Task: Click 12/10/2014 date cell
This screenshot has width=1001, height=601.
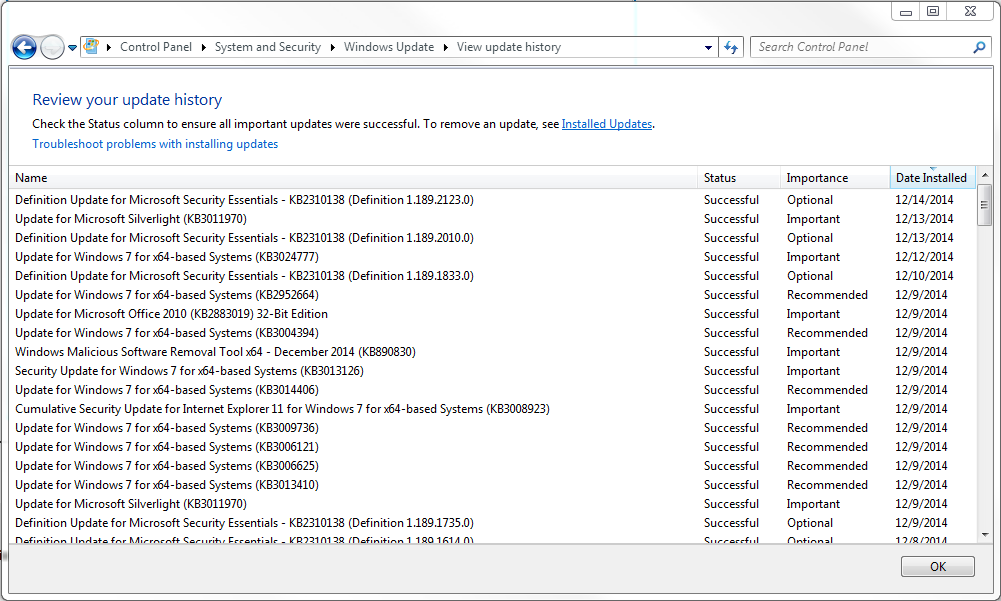Action: 924,276
